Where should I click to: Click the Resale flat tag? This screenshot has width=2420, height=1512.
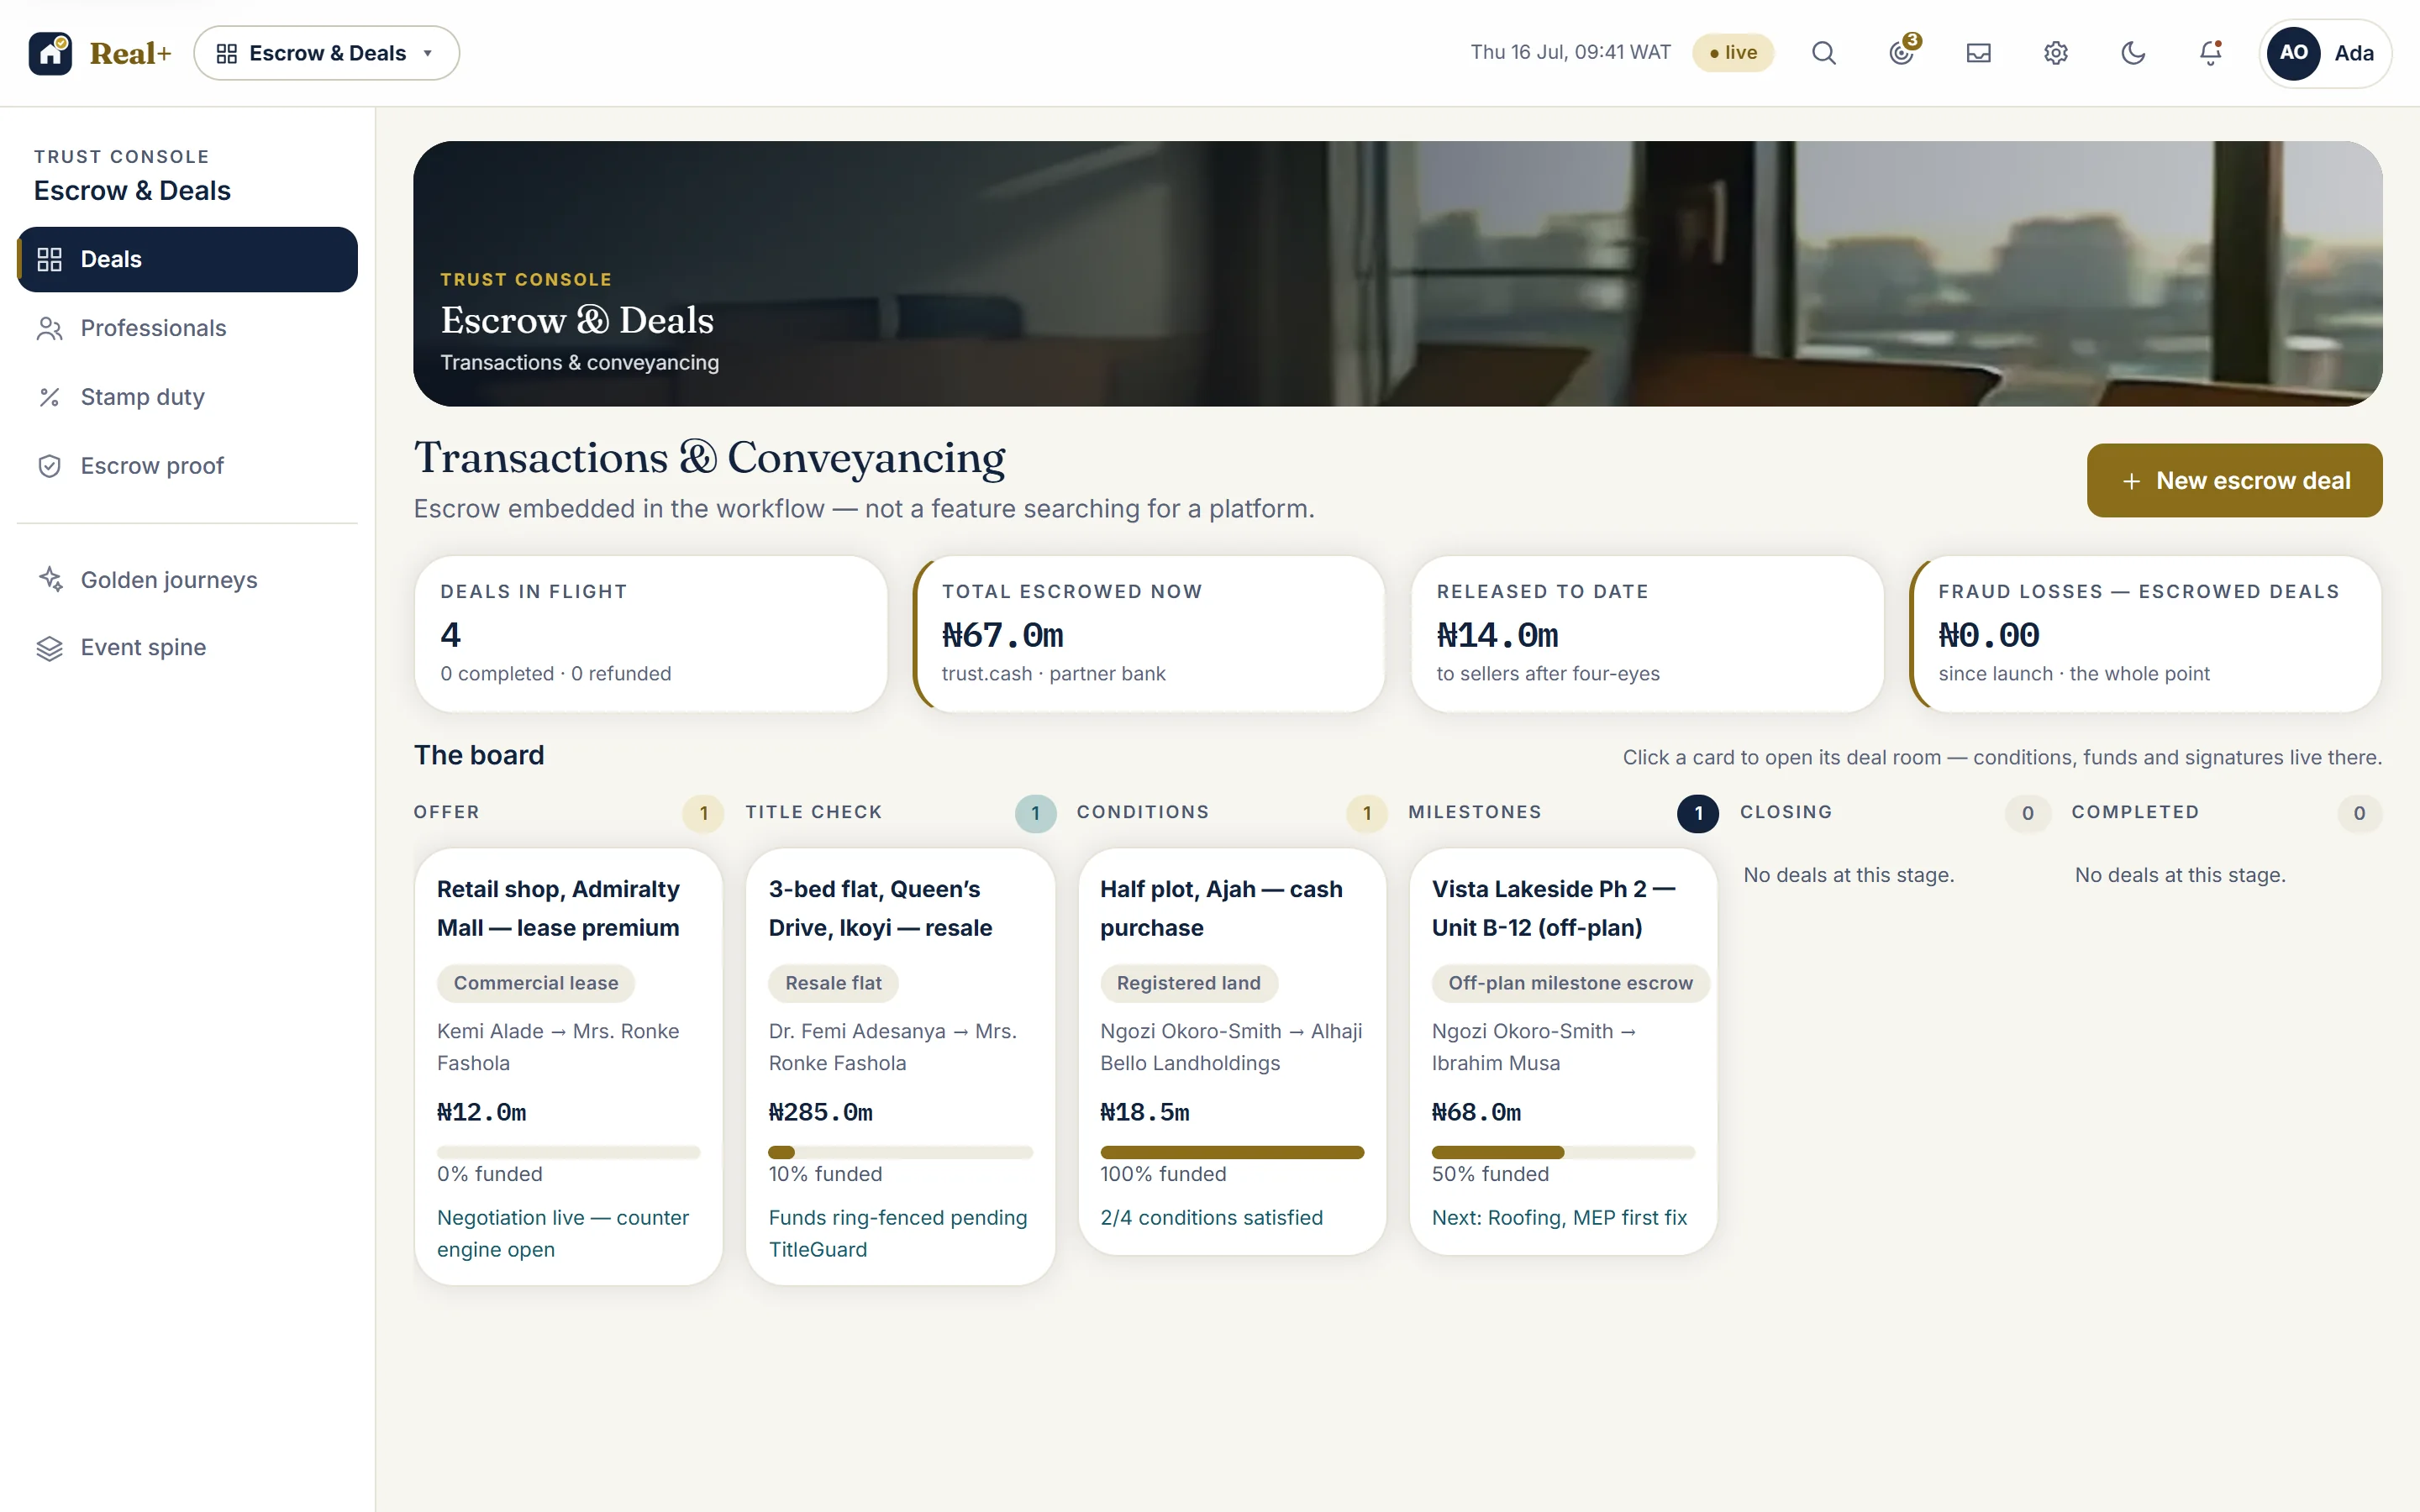click(x=833, y=983)
